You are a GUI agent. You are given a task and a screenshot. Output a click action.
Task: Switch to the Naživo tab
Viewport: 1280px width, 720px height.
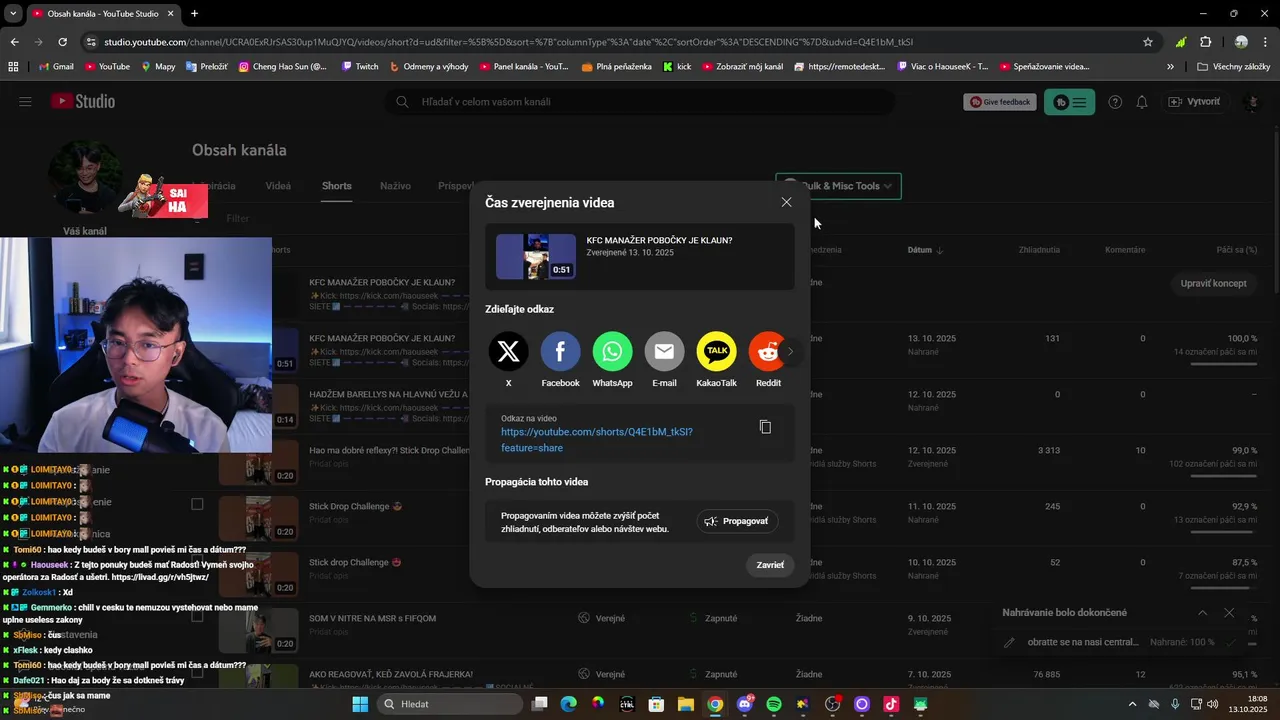coord(395,186)
